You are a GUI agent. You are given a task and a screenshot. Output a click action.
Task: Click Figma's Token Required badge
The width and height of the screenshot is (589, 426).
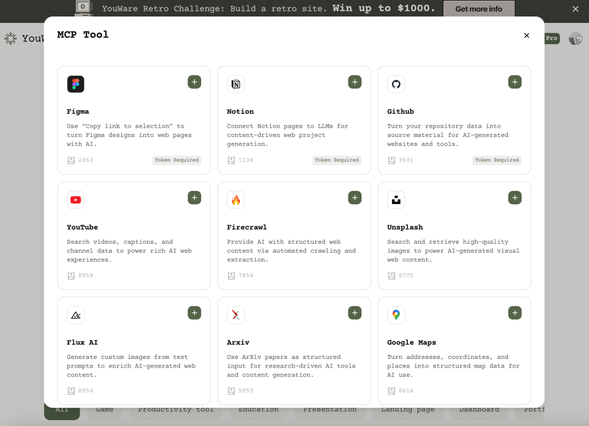[x=177, y=160]
